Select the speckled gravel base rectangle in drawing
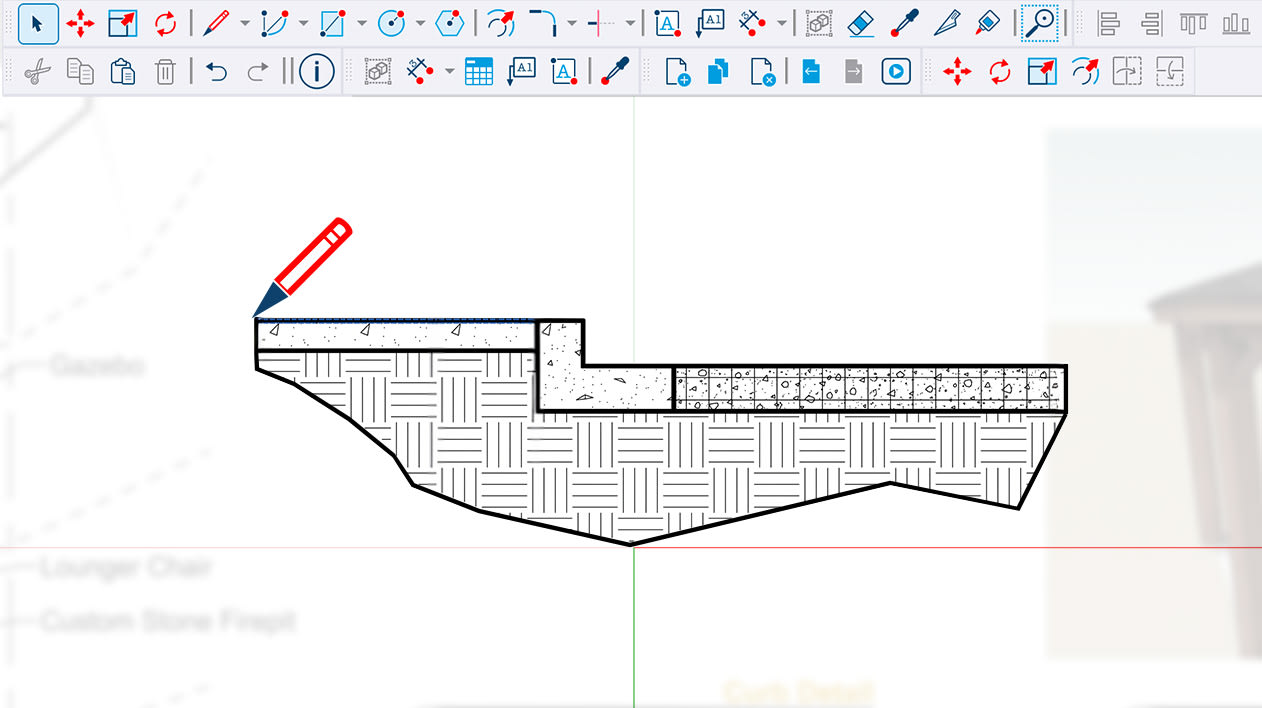 tap(869, 389)
